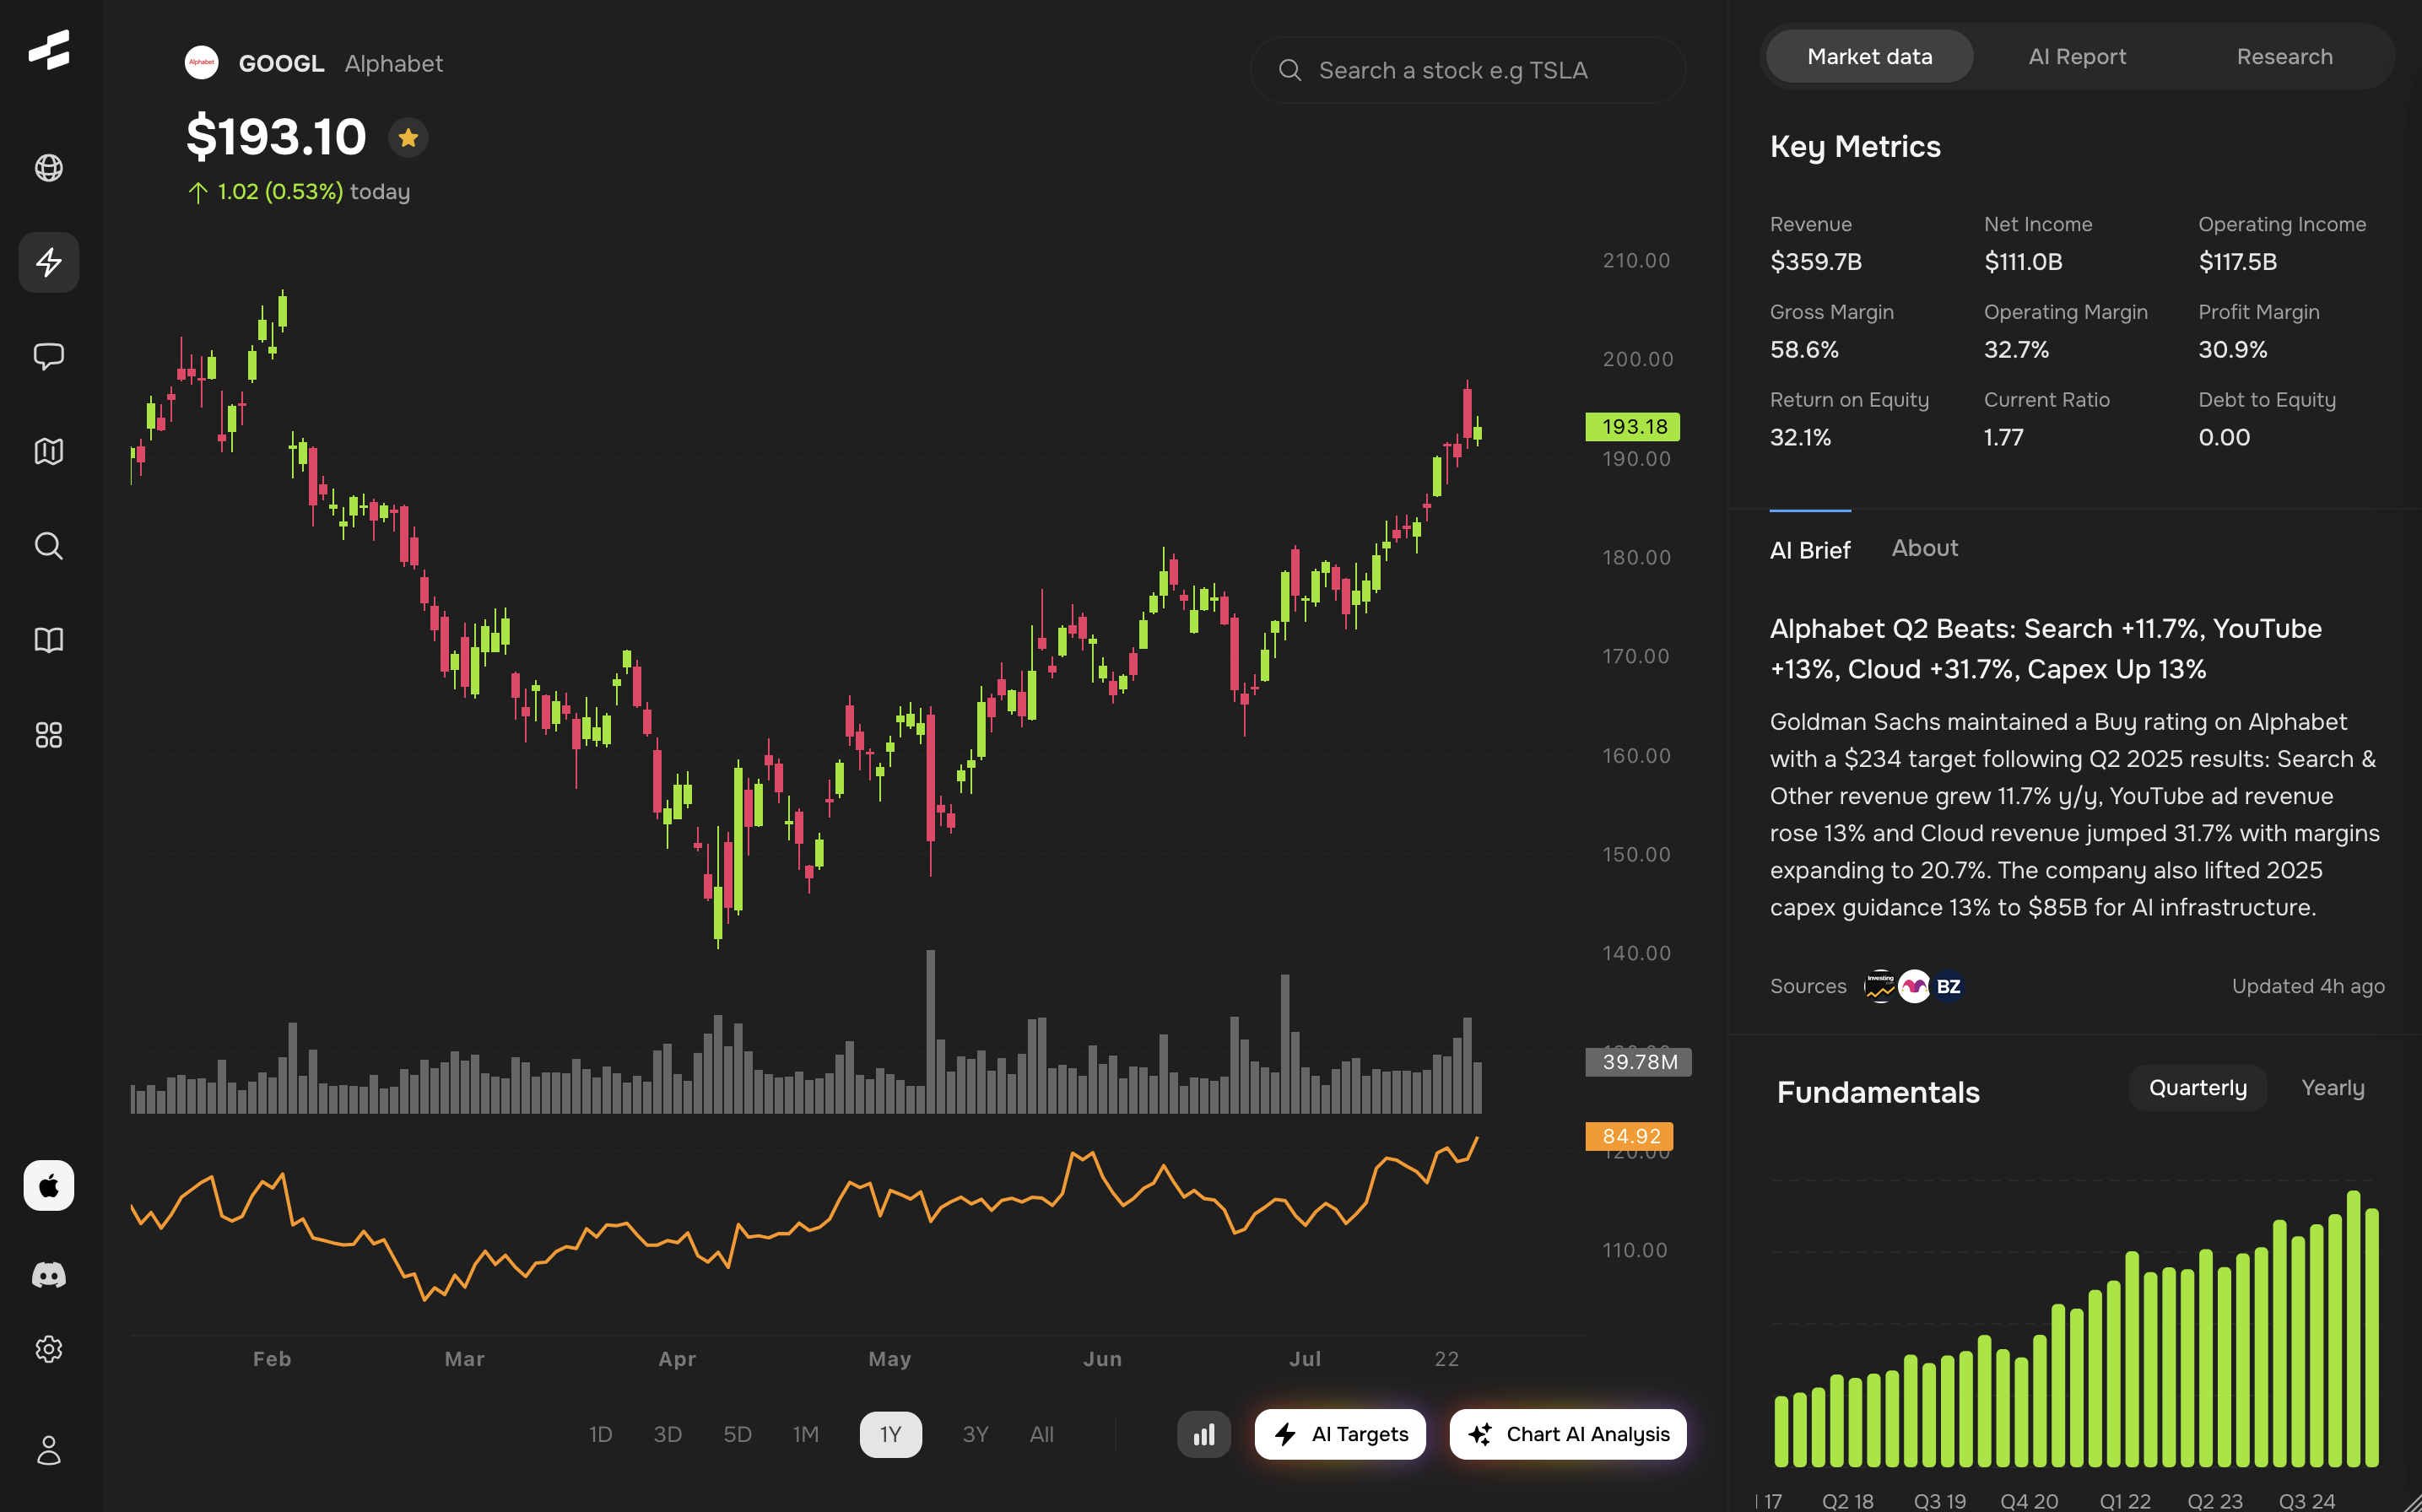The image size is (2422, 1512).
Task: Switch Fundamentals to Yearly
Action: click(2332, 1088)
